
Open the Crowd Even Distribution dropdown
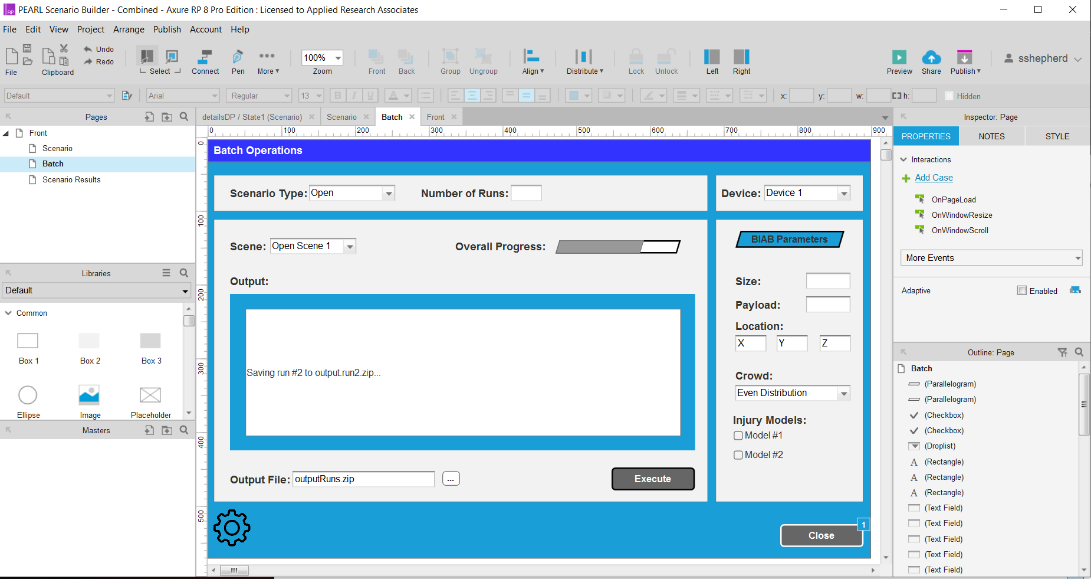point(792,393)
